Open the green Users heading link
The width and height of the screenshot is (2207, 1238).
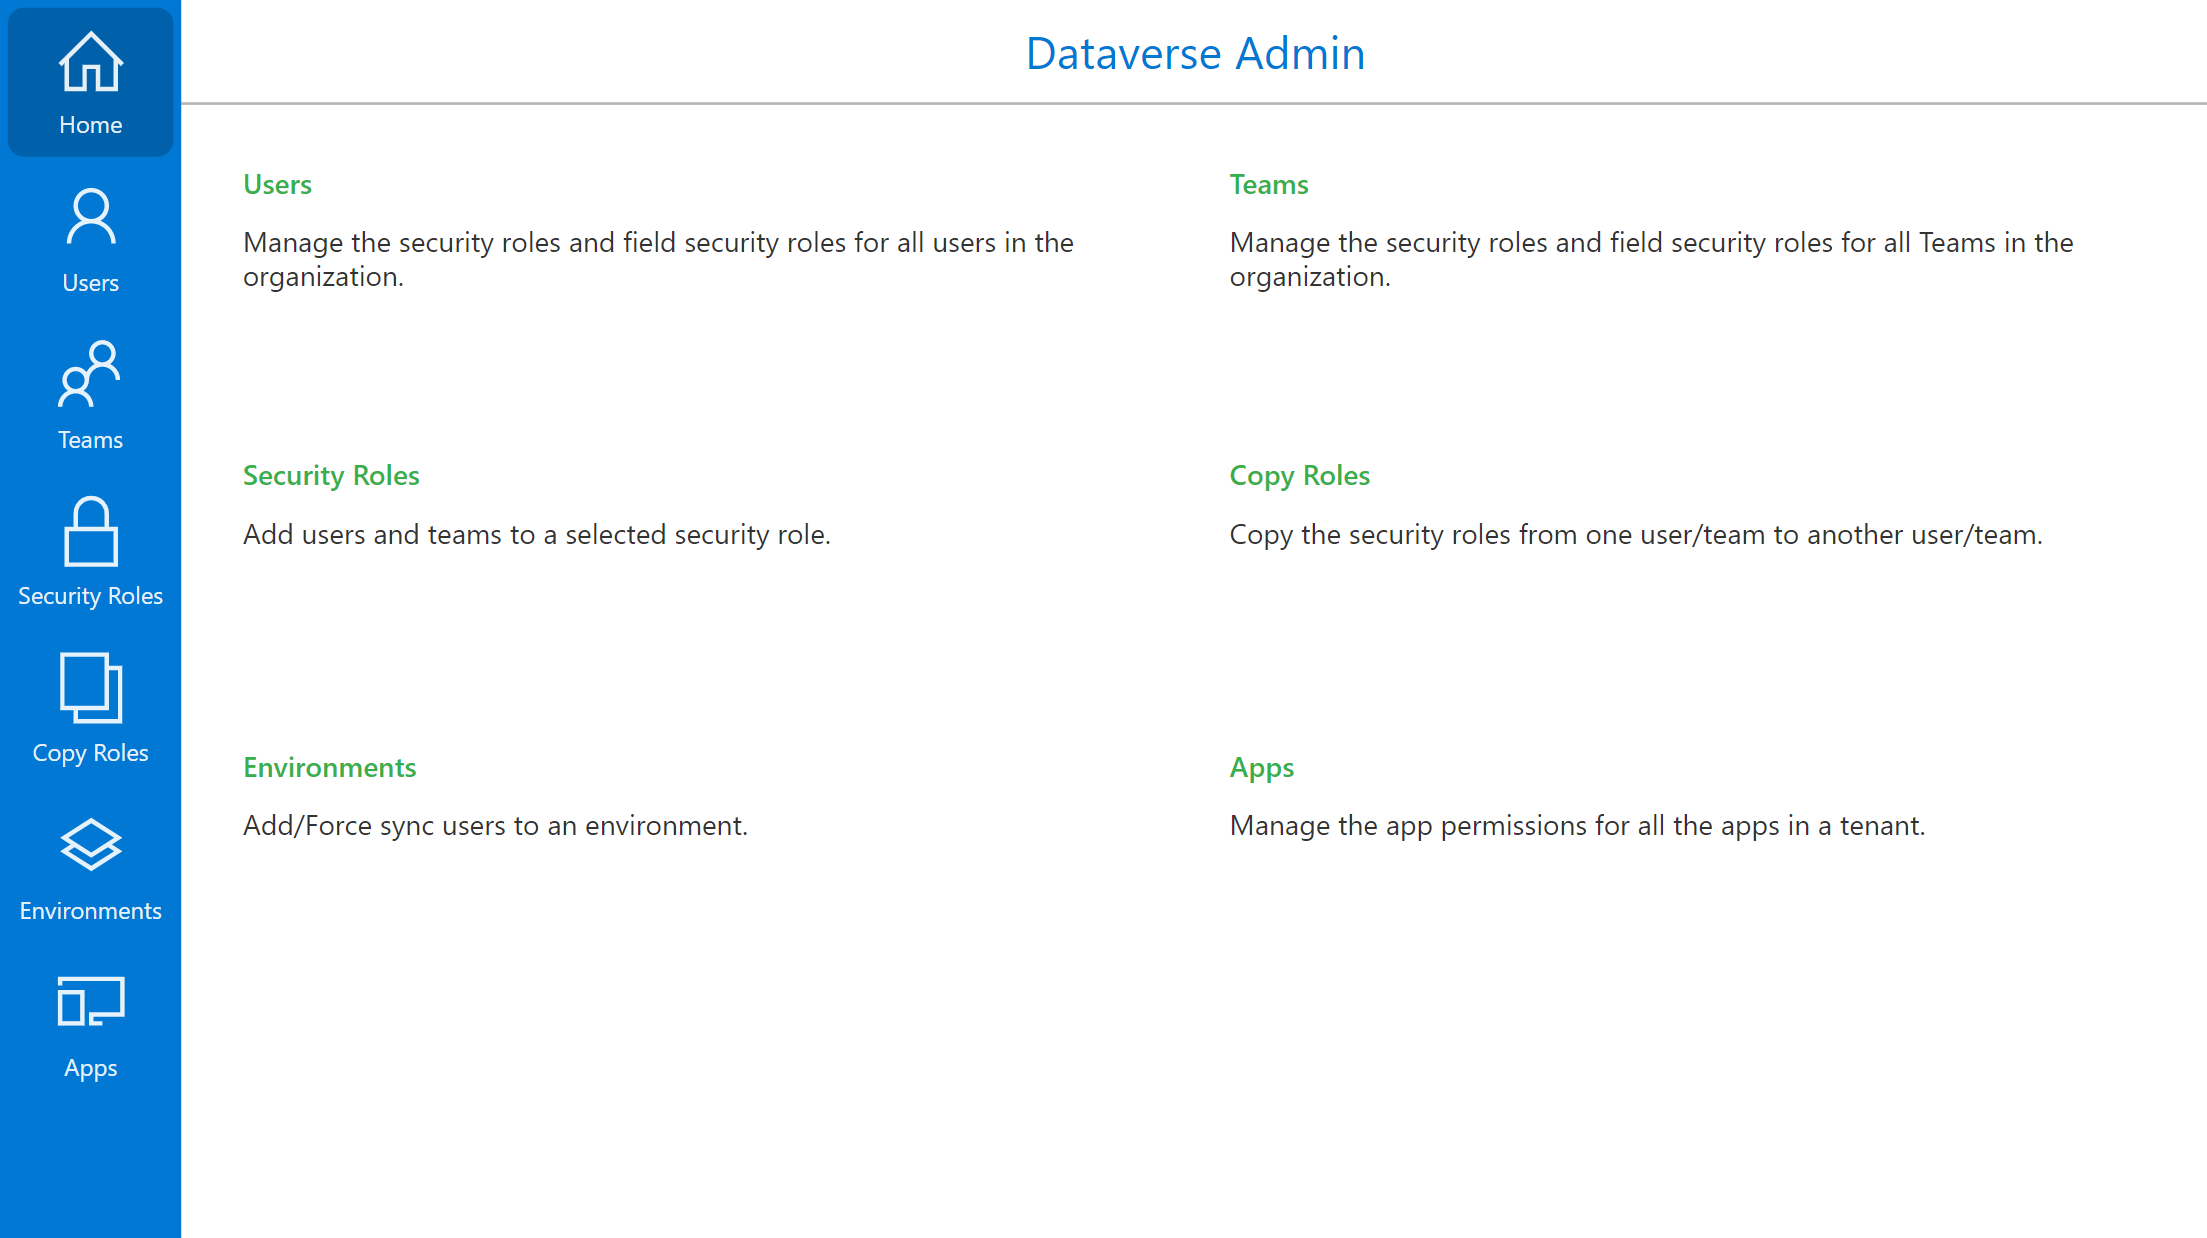point(277,185)
